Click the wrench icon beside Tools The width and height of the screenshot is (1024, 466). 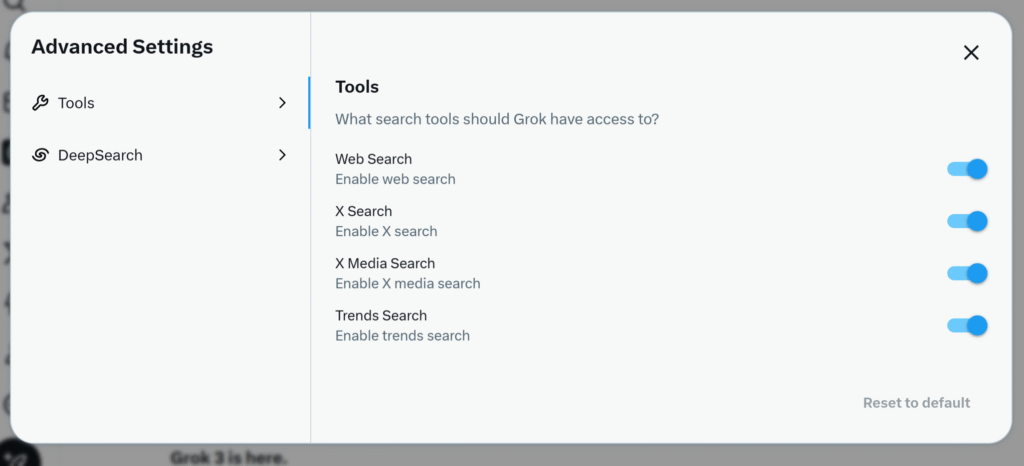(x=40, y=103)
